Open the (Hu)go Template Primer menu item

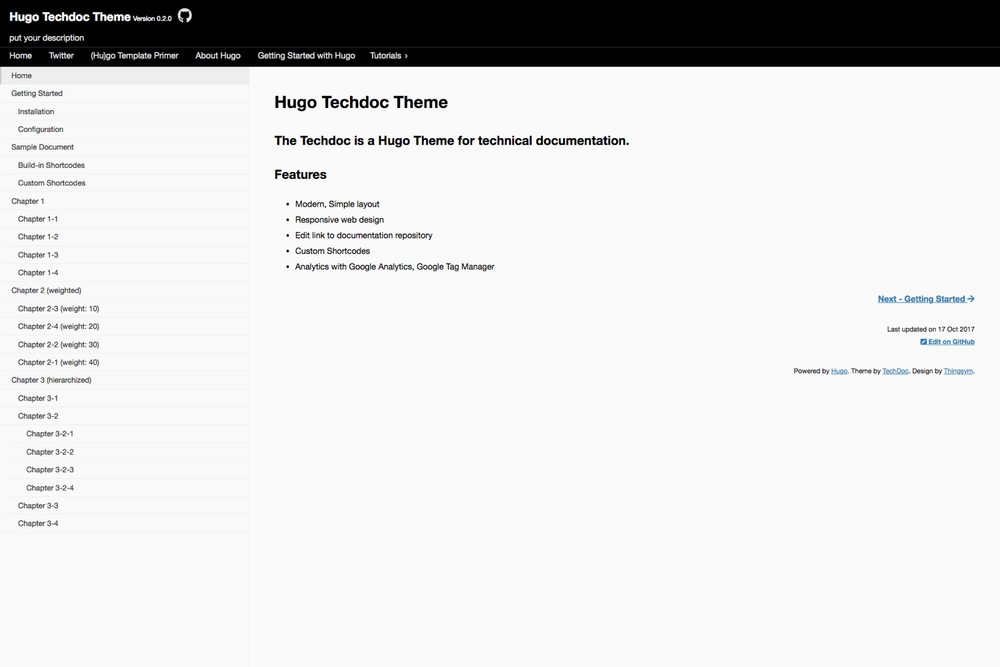click(x=134, y=55)
